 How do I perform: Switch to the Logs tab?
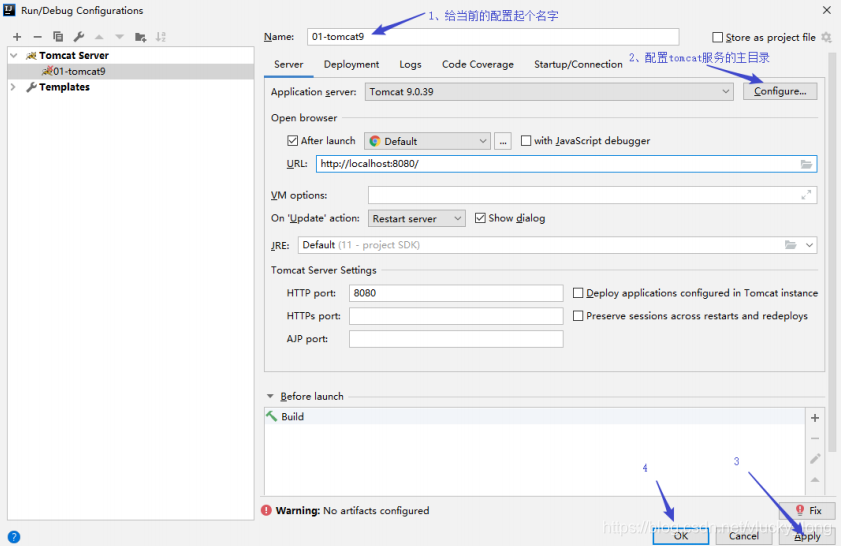[x=410, y=64]
